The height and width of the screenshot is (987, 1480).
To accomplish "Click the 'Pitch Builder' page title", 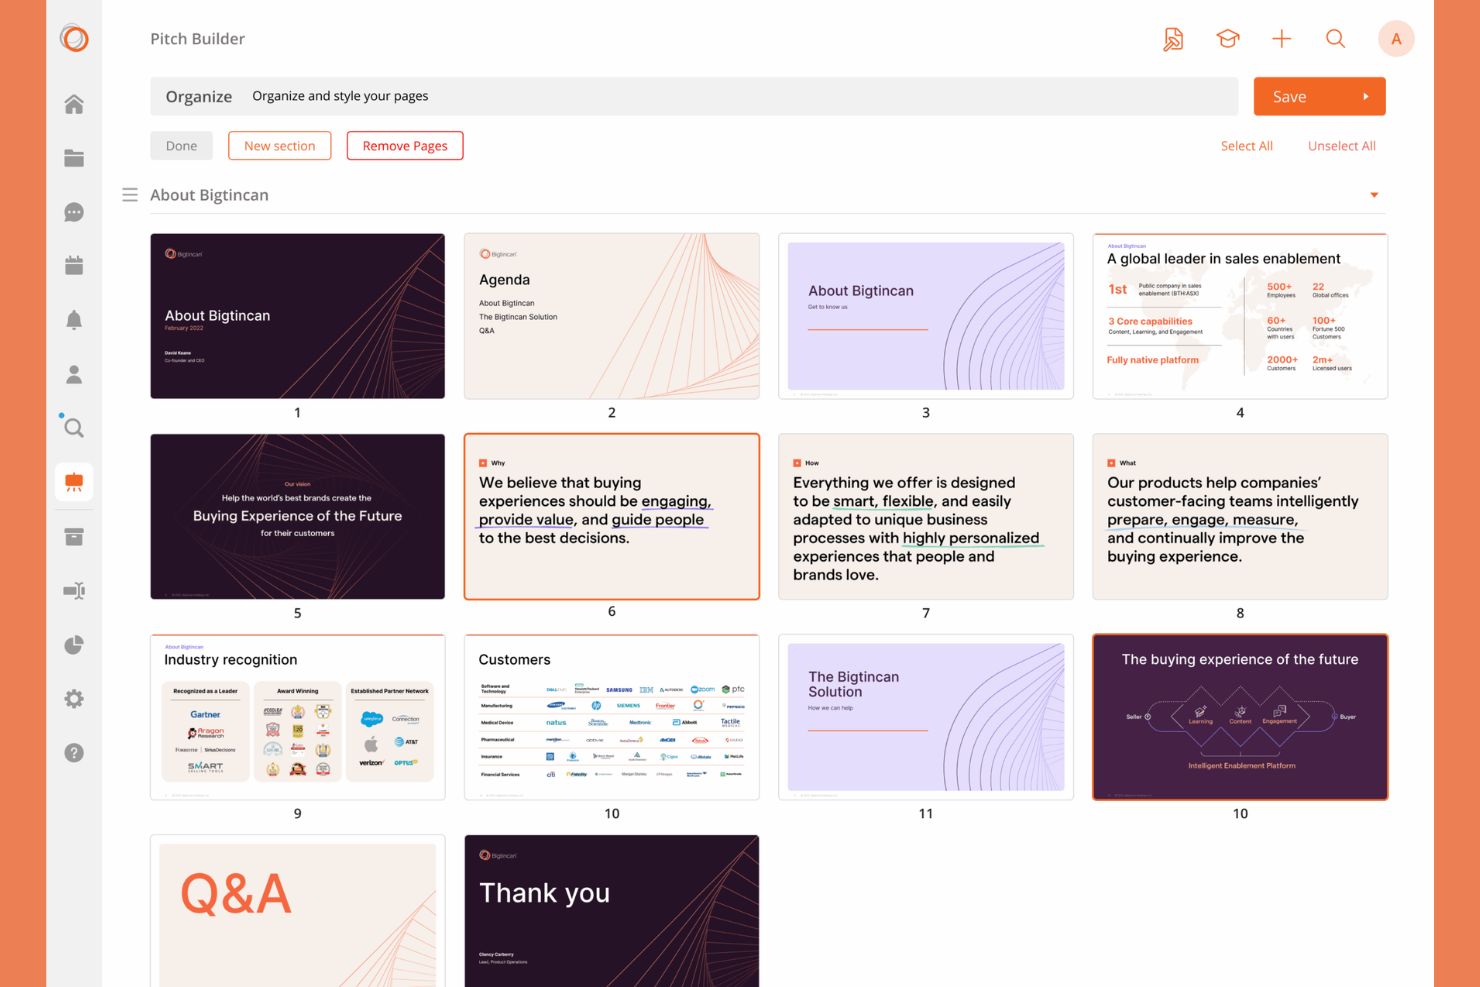I will (x=197, y=39).
